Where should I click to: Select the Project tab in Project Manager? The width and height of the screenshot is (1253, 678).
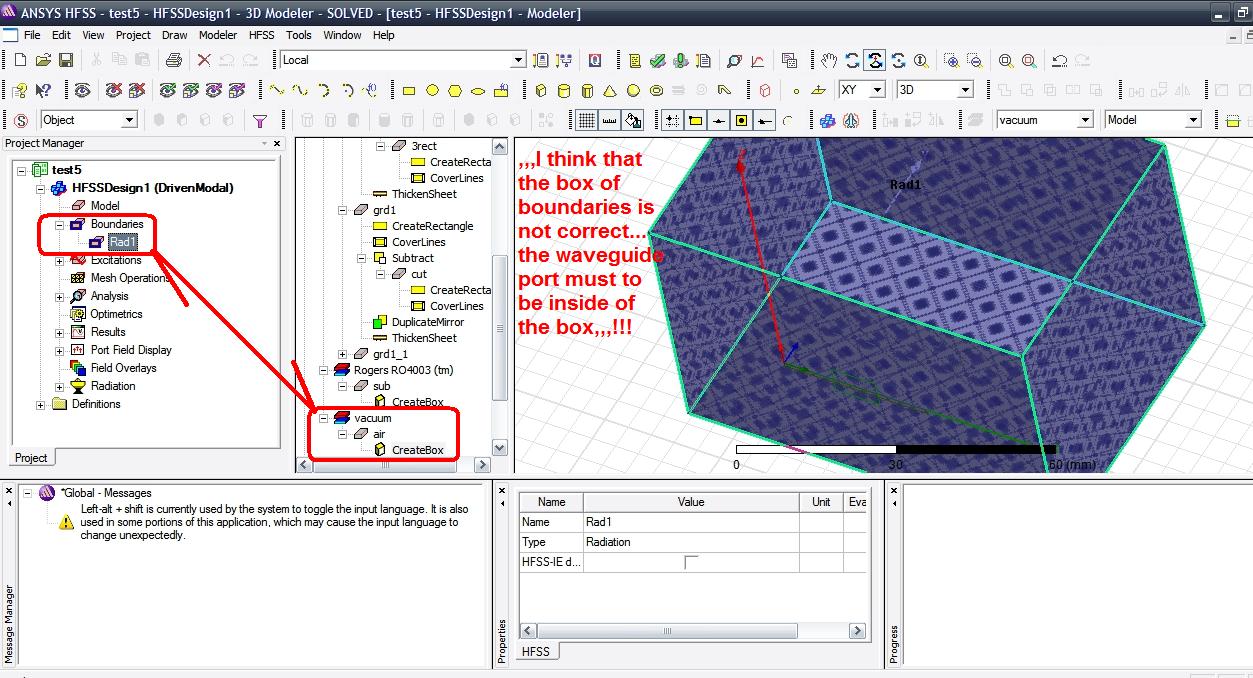point(30,458)
